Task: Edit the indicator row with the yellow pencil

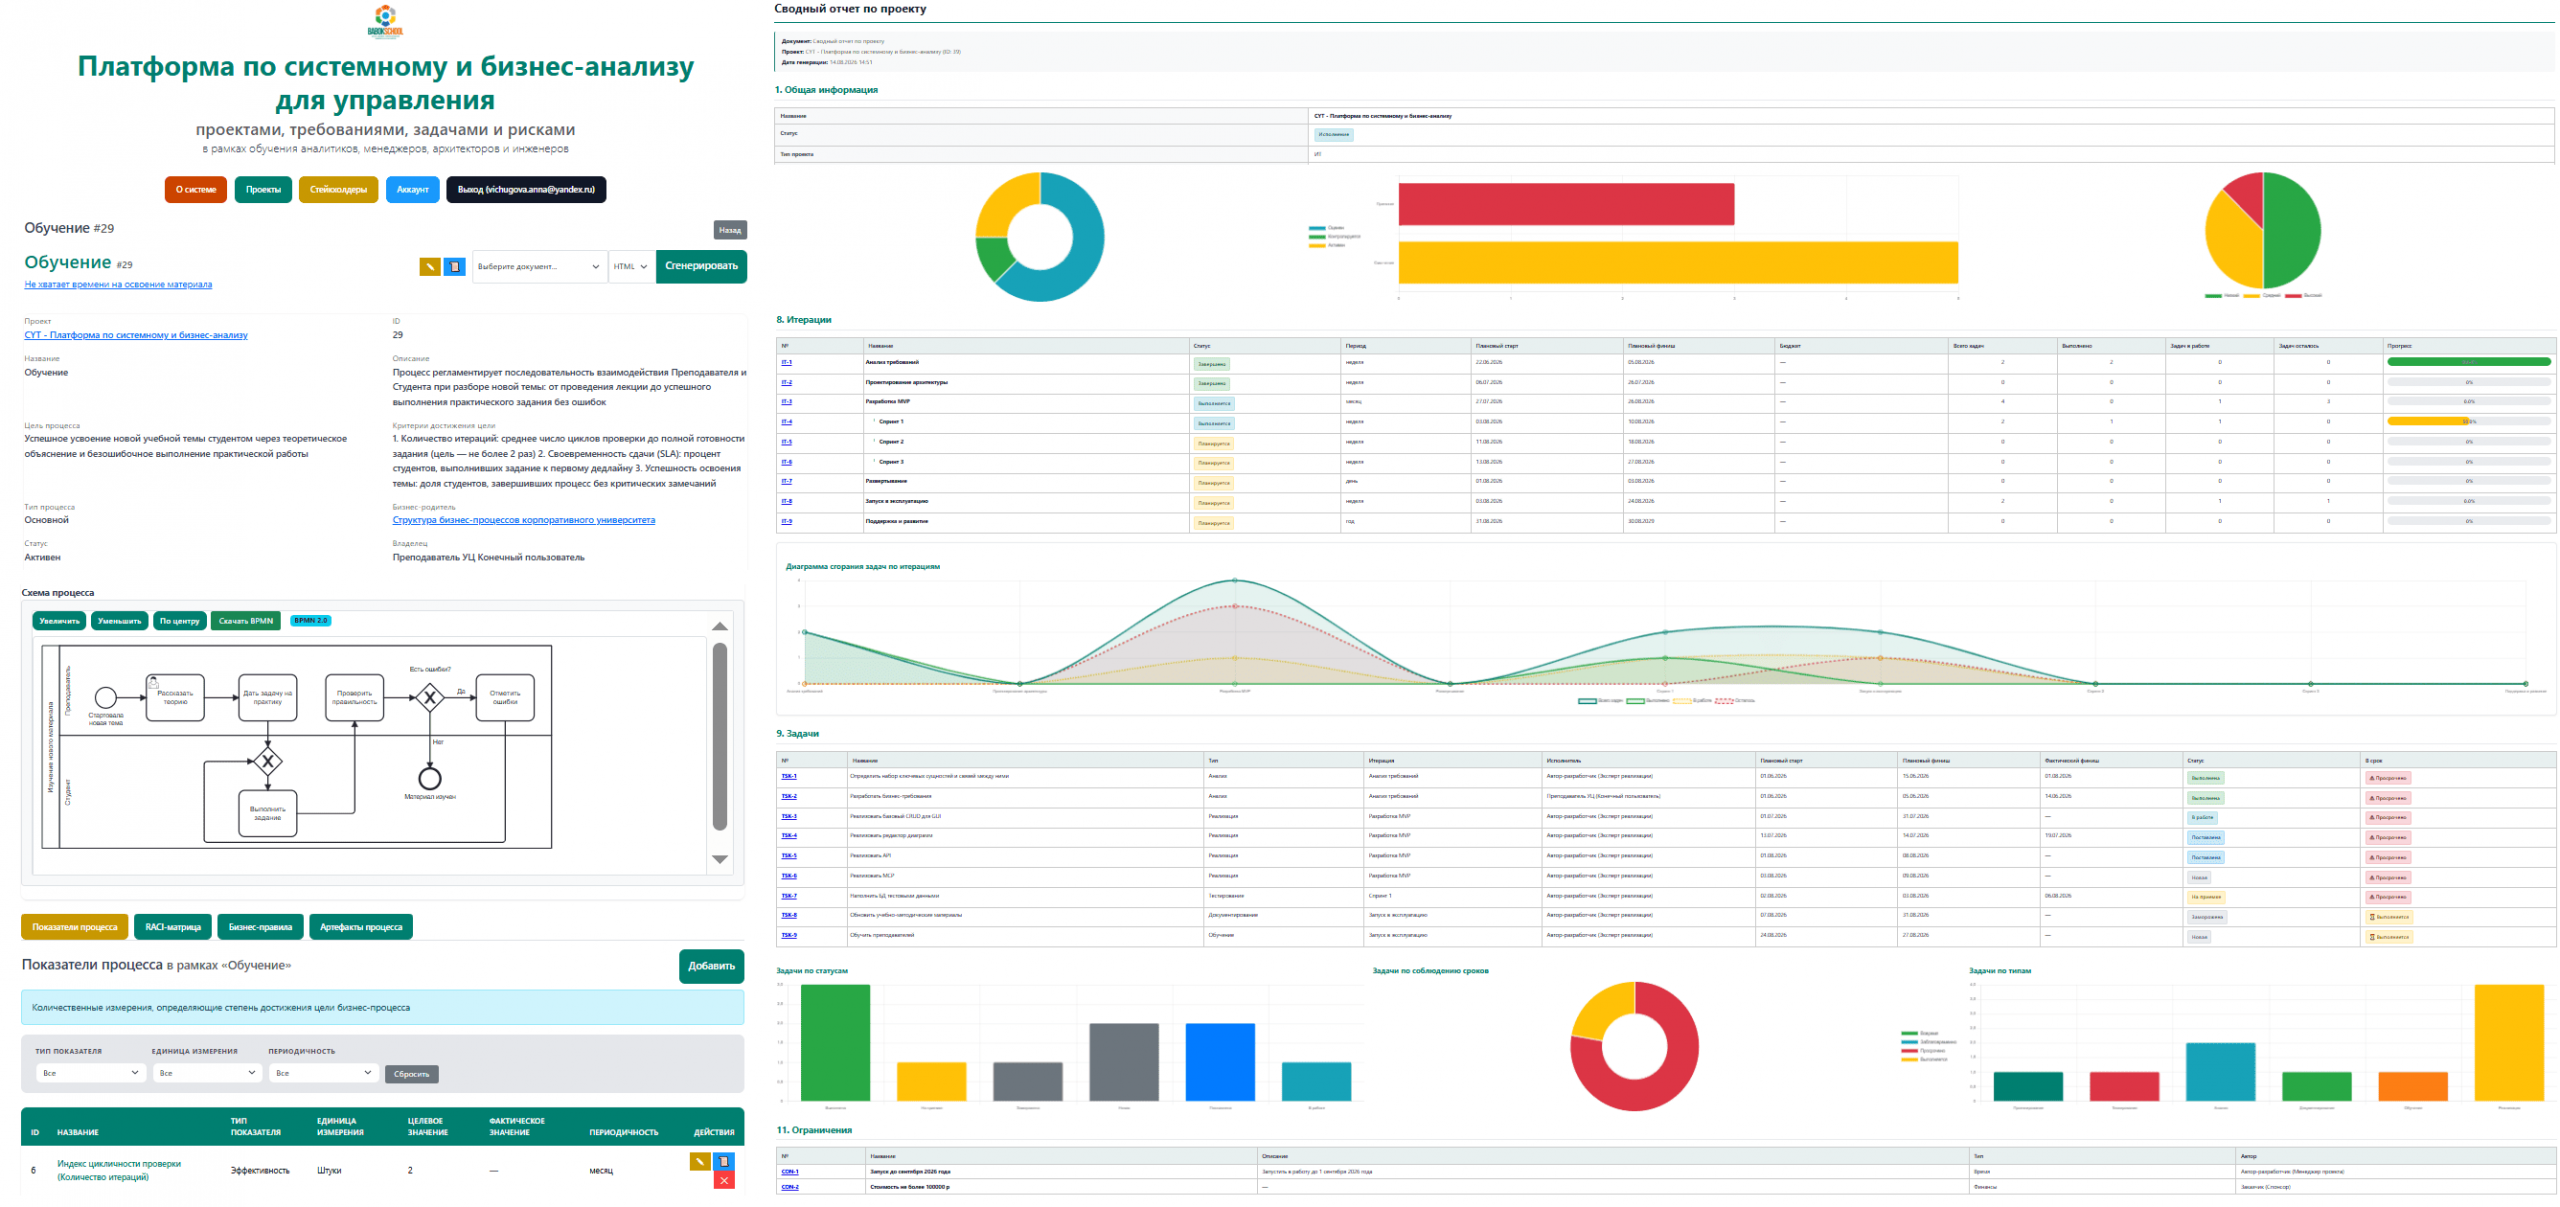Action: pyautogui.click(x=699, y=1161)
